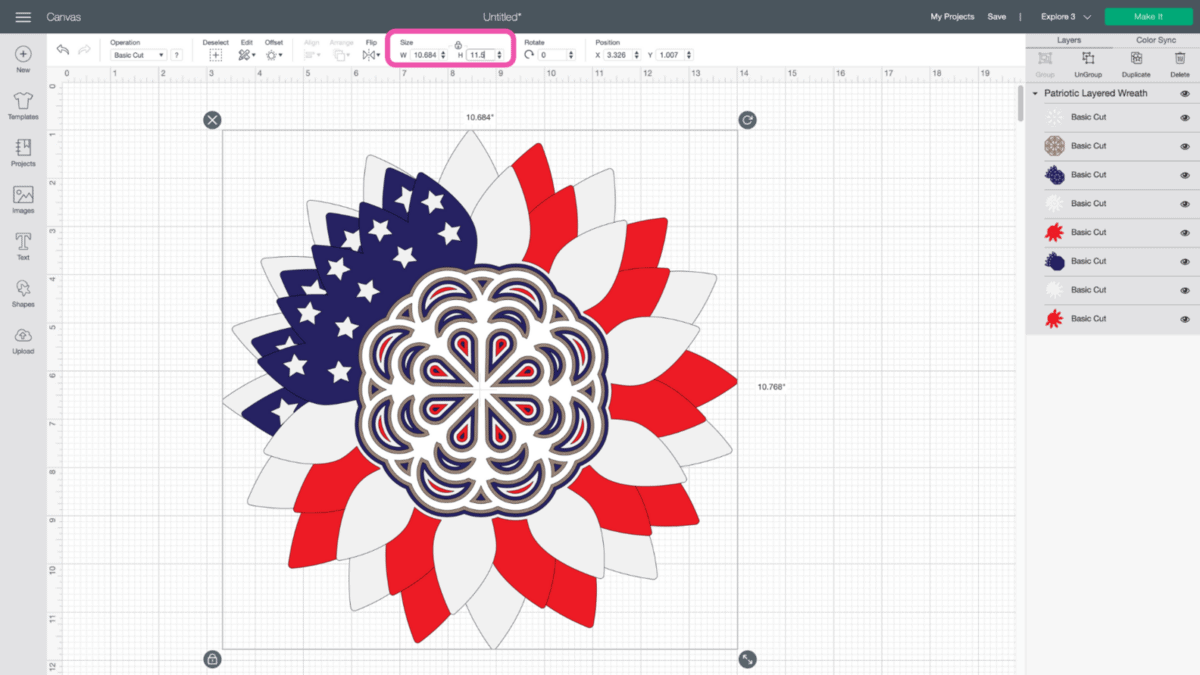Click the Duplicate icon in Layers panel
The width and height of the screenshot is (1200, 675).
coord(1136,59)
